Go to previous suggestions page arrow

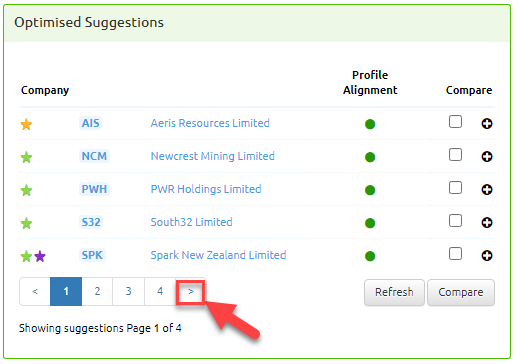[35, 291]
